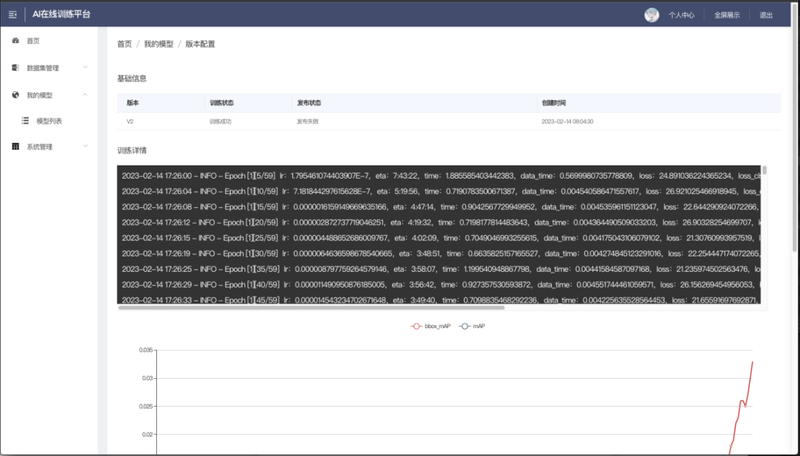The height and width of the screenshot is (456, 800).
Task: Click the user avatar picture
Action: pyautogui.click(x=652, y=15)
